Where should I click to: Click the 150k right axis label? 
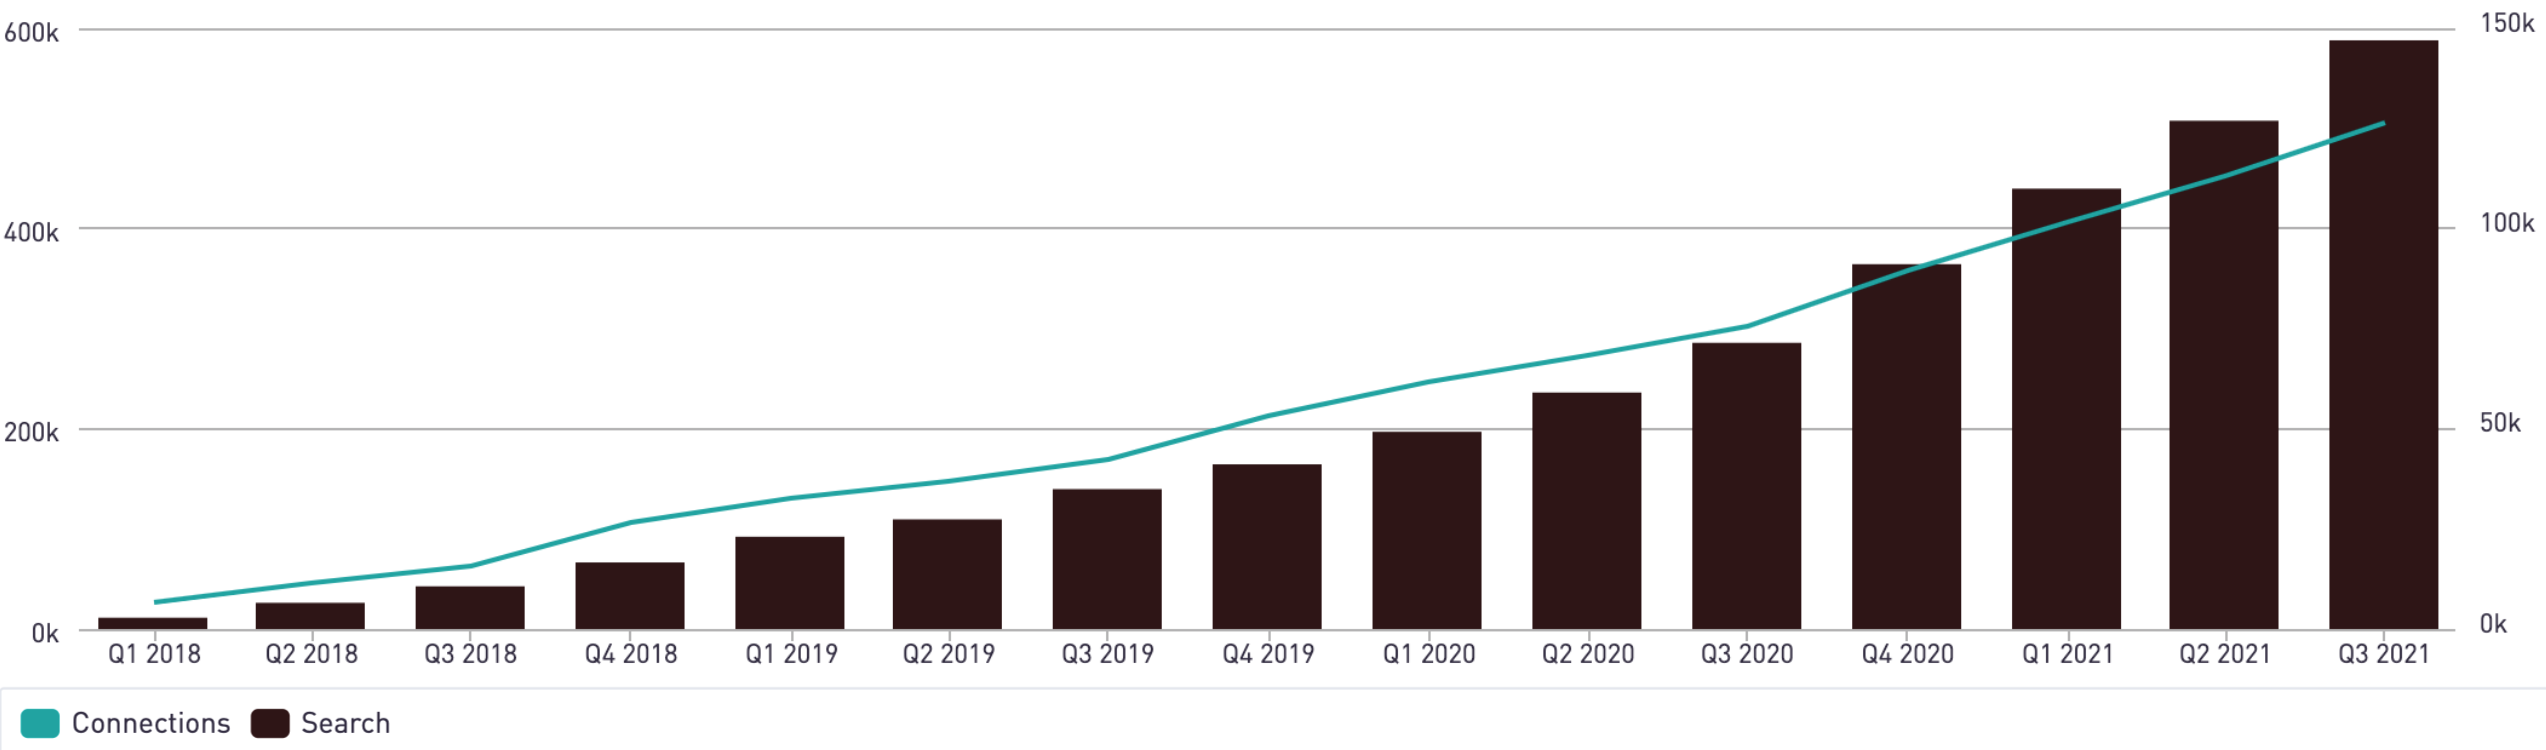2507,23
